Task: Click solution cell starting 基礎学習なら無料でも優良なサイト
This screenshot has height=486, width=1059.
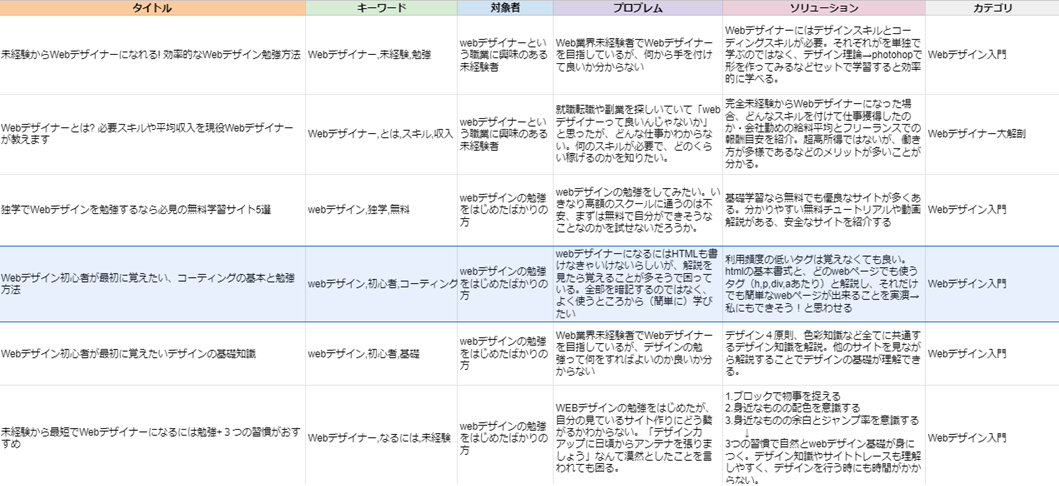Action: [x=824, y=210]
